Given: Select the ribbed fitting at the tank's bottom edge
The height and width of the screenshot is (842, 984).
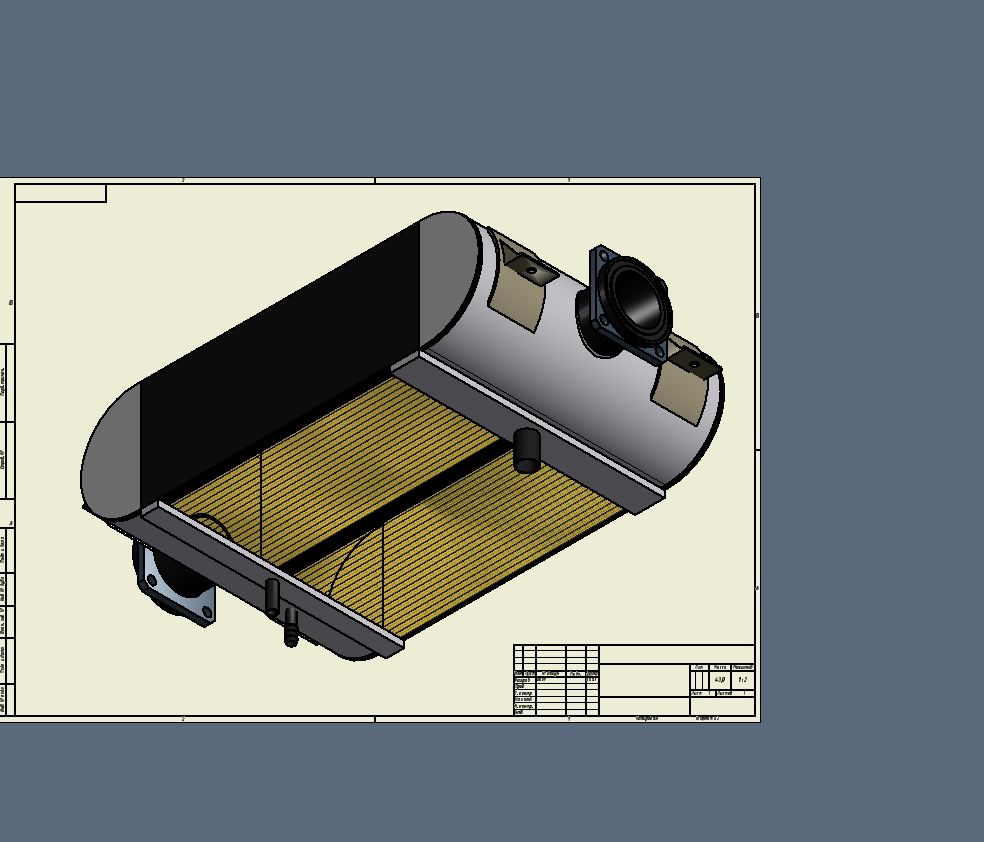Looking at the screenshot, I should point(291,627).
